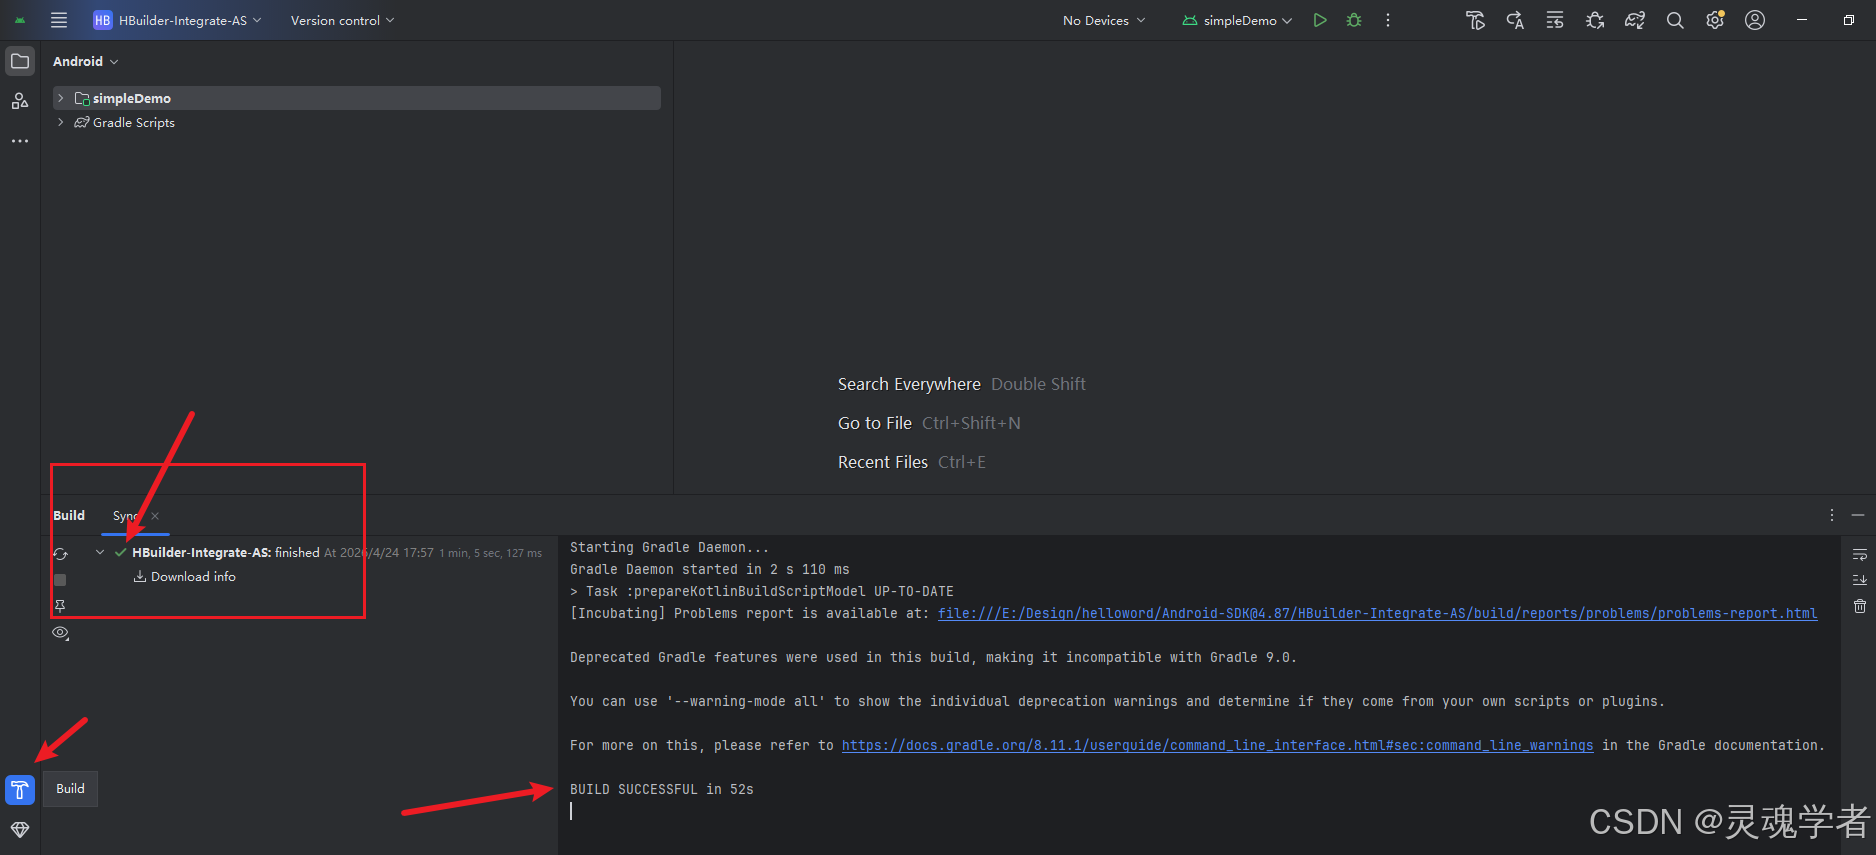Open the main hamburger menu

(59, 20)
